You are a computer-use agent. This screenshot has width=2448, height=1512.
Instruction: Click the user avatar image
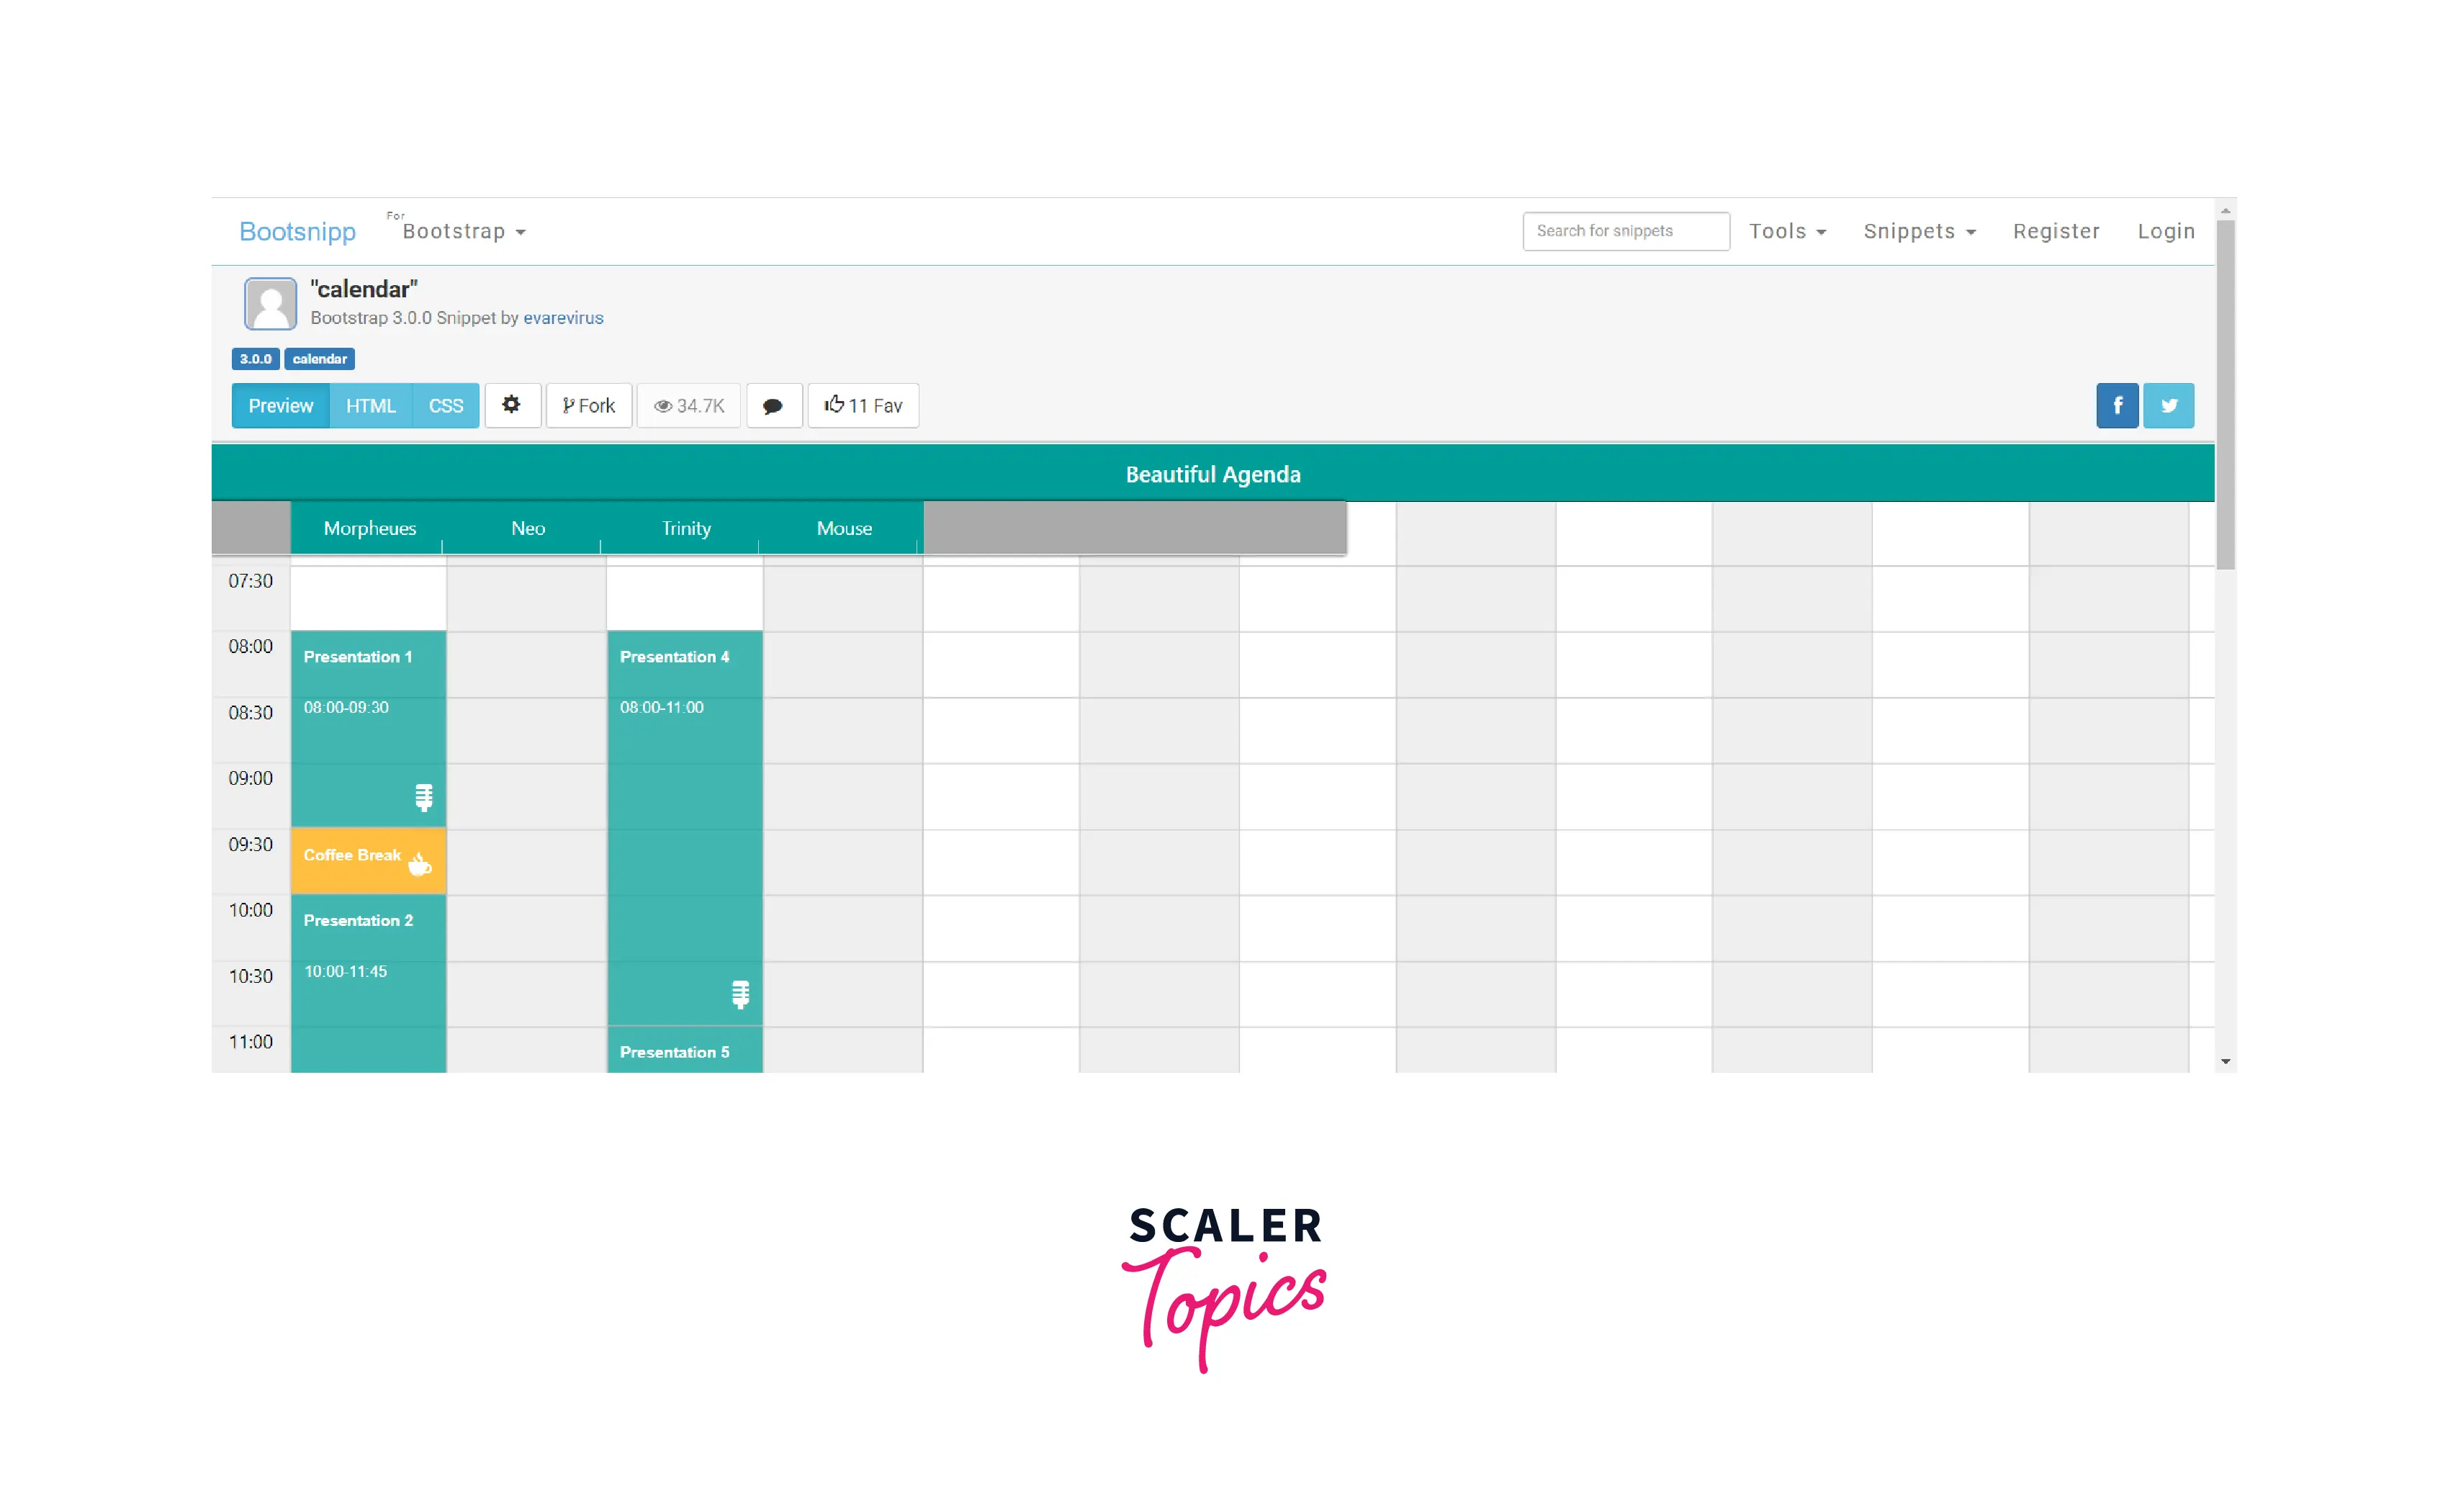[270, 304]
